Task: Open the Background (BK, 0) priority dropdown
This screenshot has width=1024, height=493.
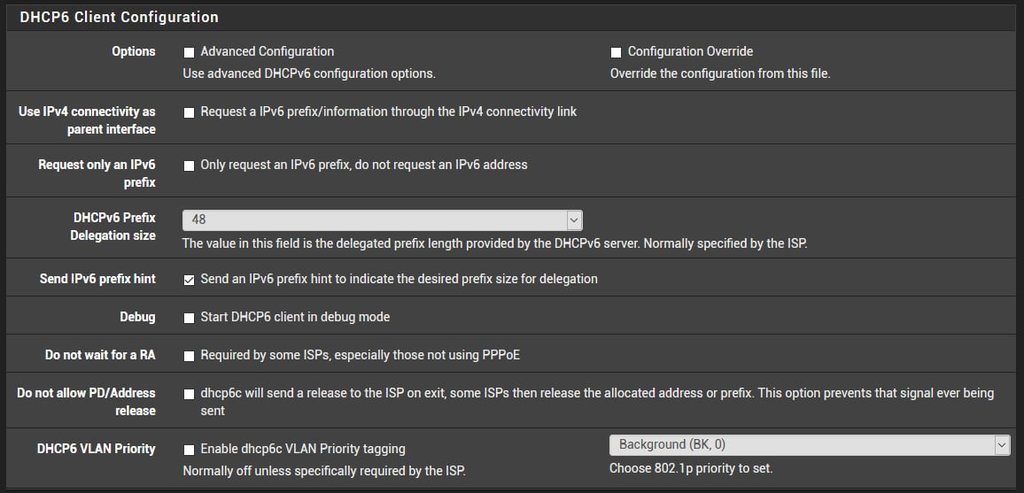Action: [x=809, y=445]
